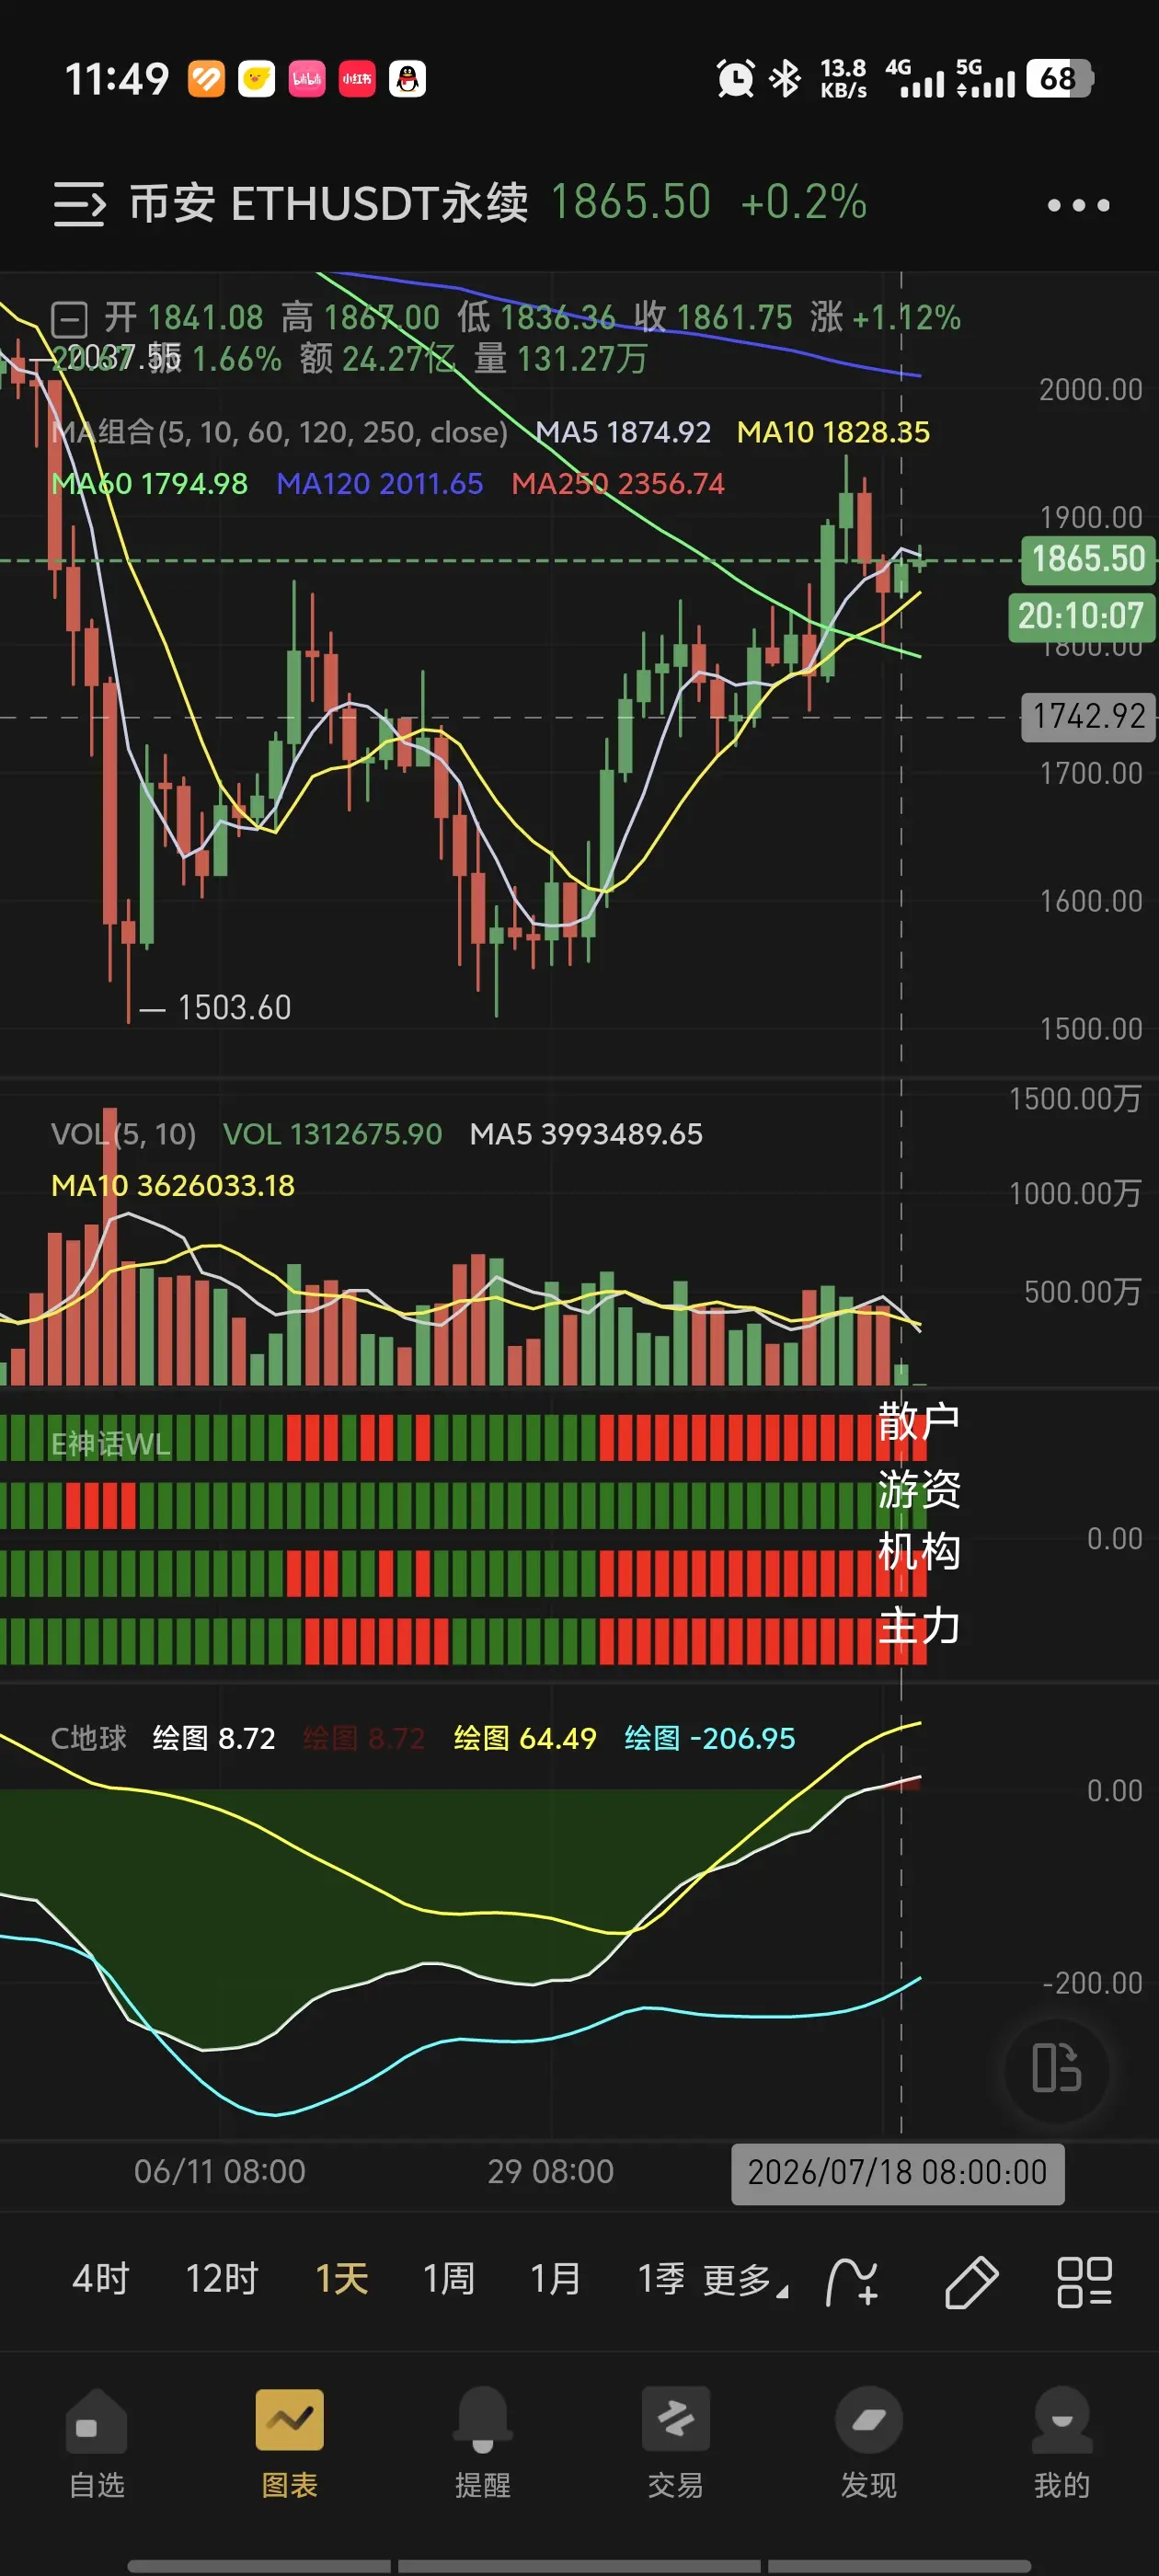The image size is (1159, 2576).
Task: Open the 交易 trade tab
Action: [676, 2445]
